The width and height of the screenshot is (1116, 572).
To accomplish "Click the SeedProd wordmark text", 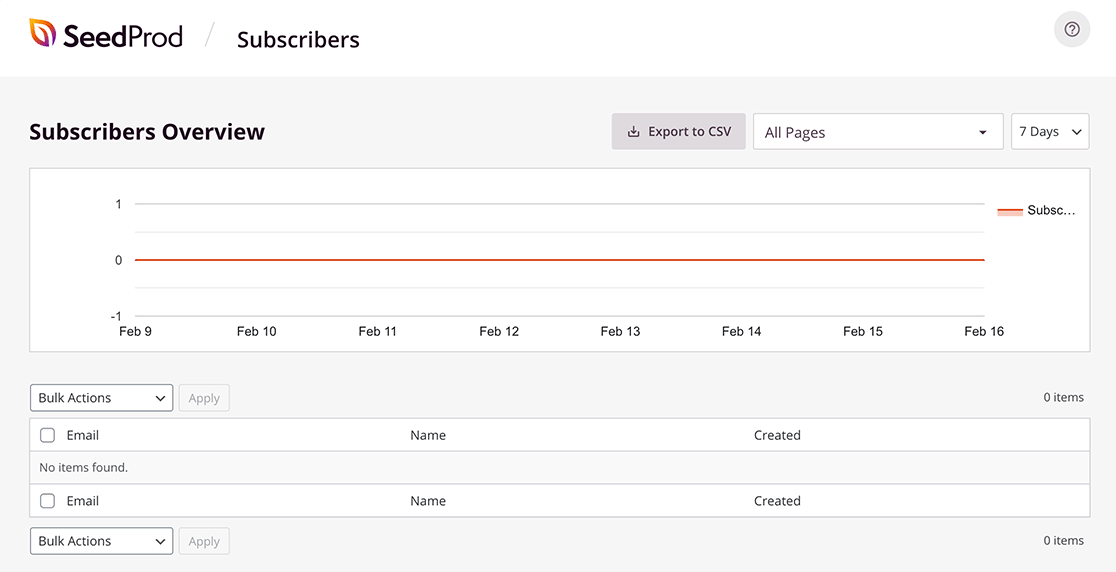I will coord(123,37).
